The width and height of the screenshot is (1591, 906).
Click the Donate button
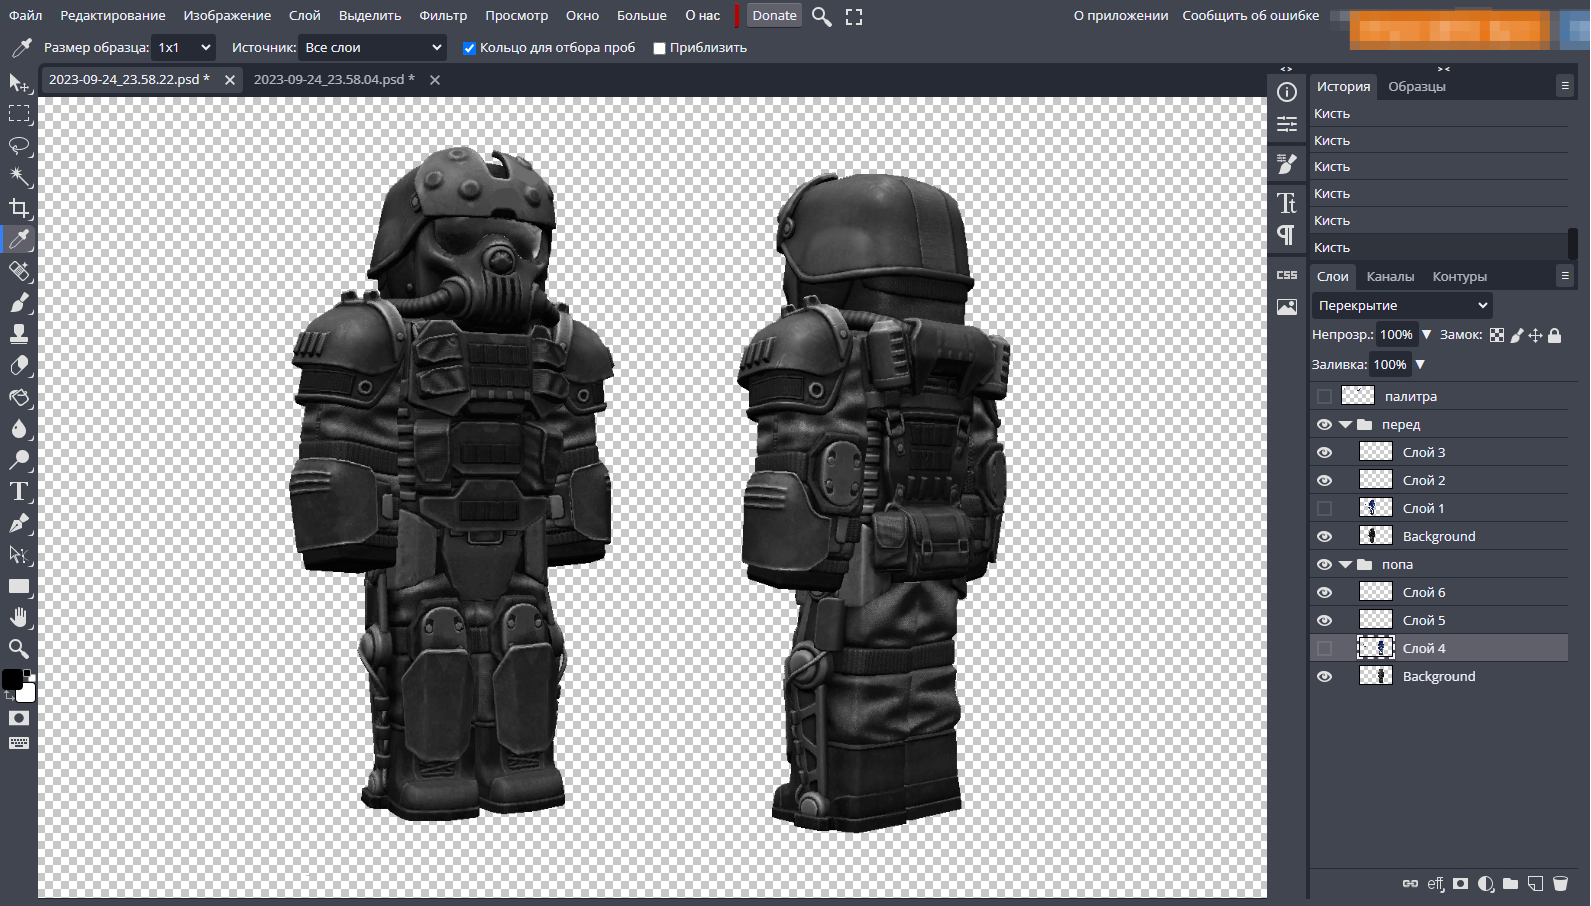pos(774,15)
